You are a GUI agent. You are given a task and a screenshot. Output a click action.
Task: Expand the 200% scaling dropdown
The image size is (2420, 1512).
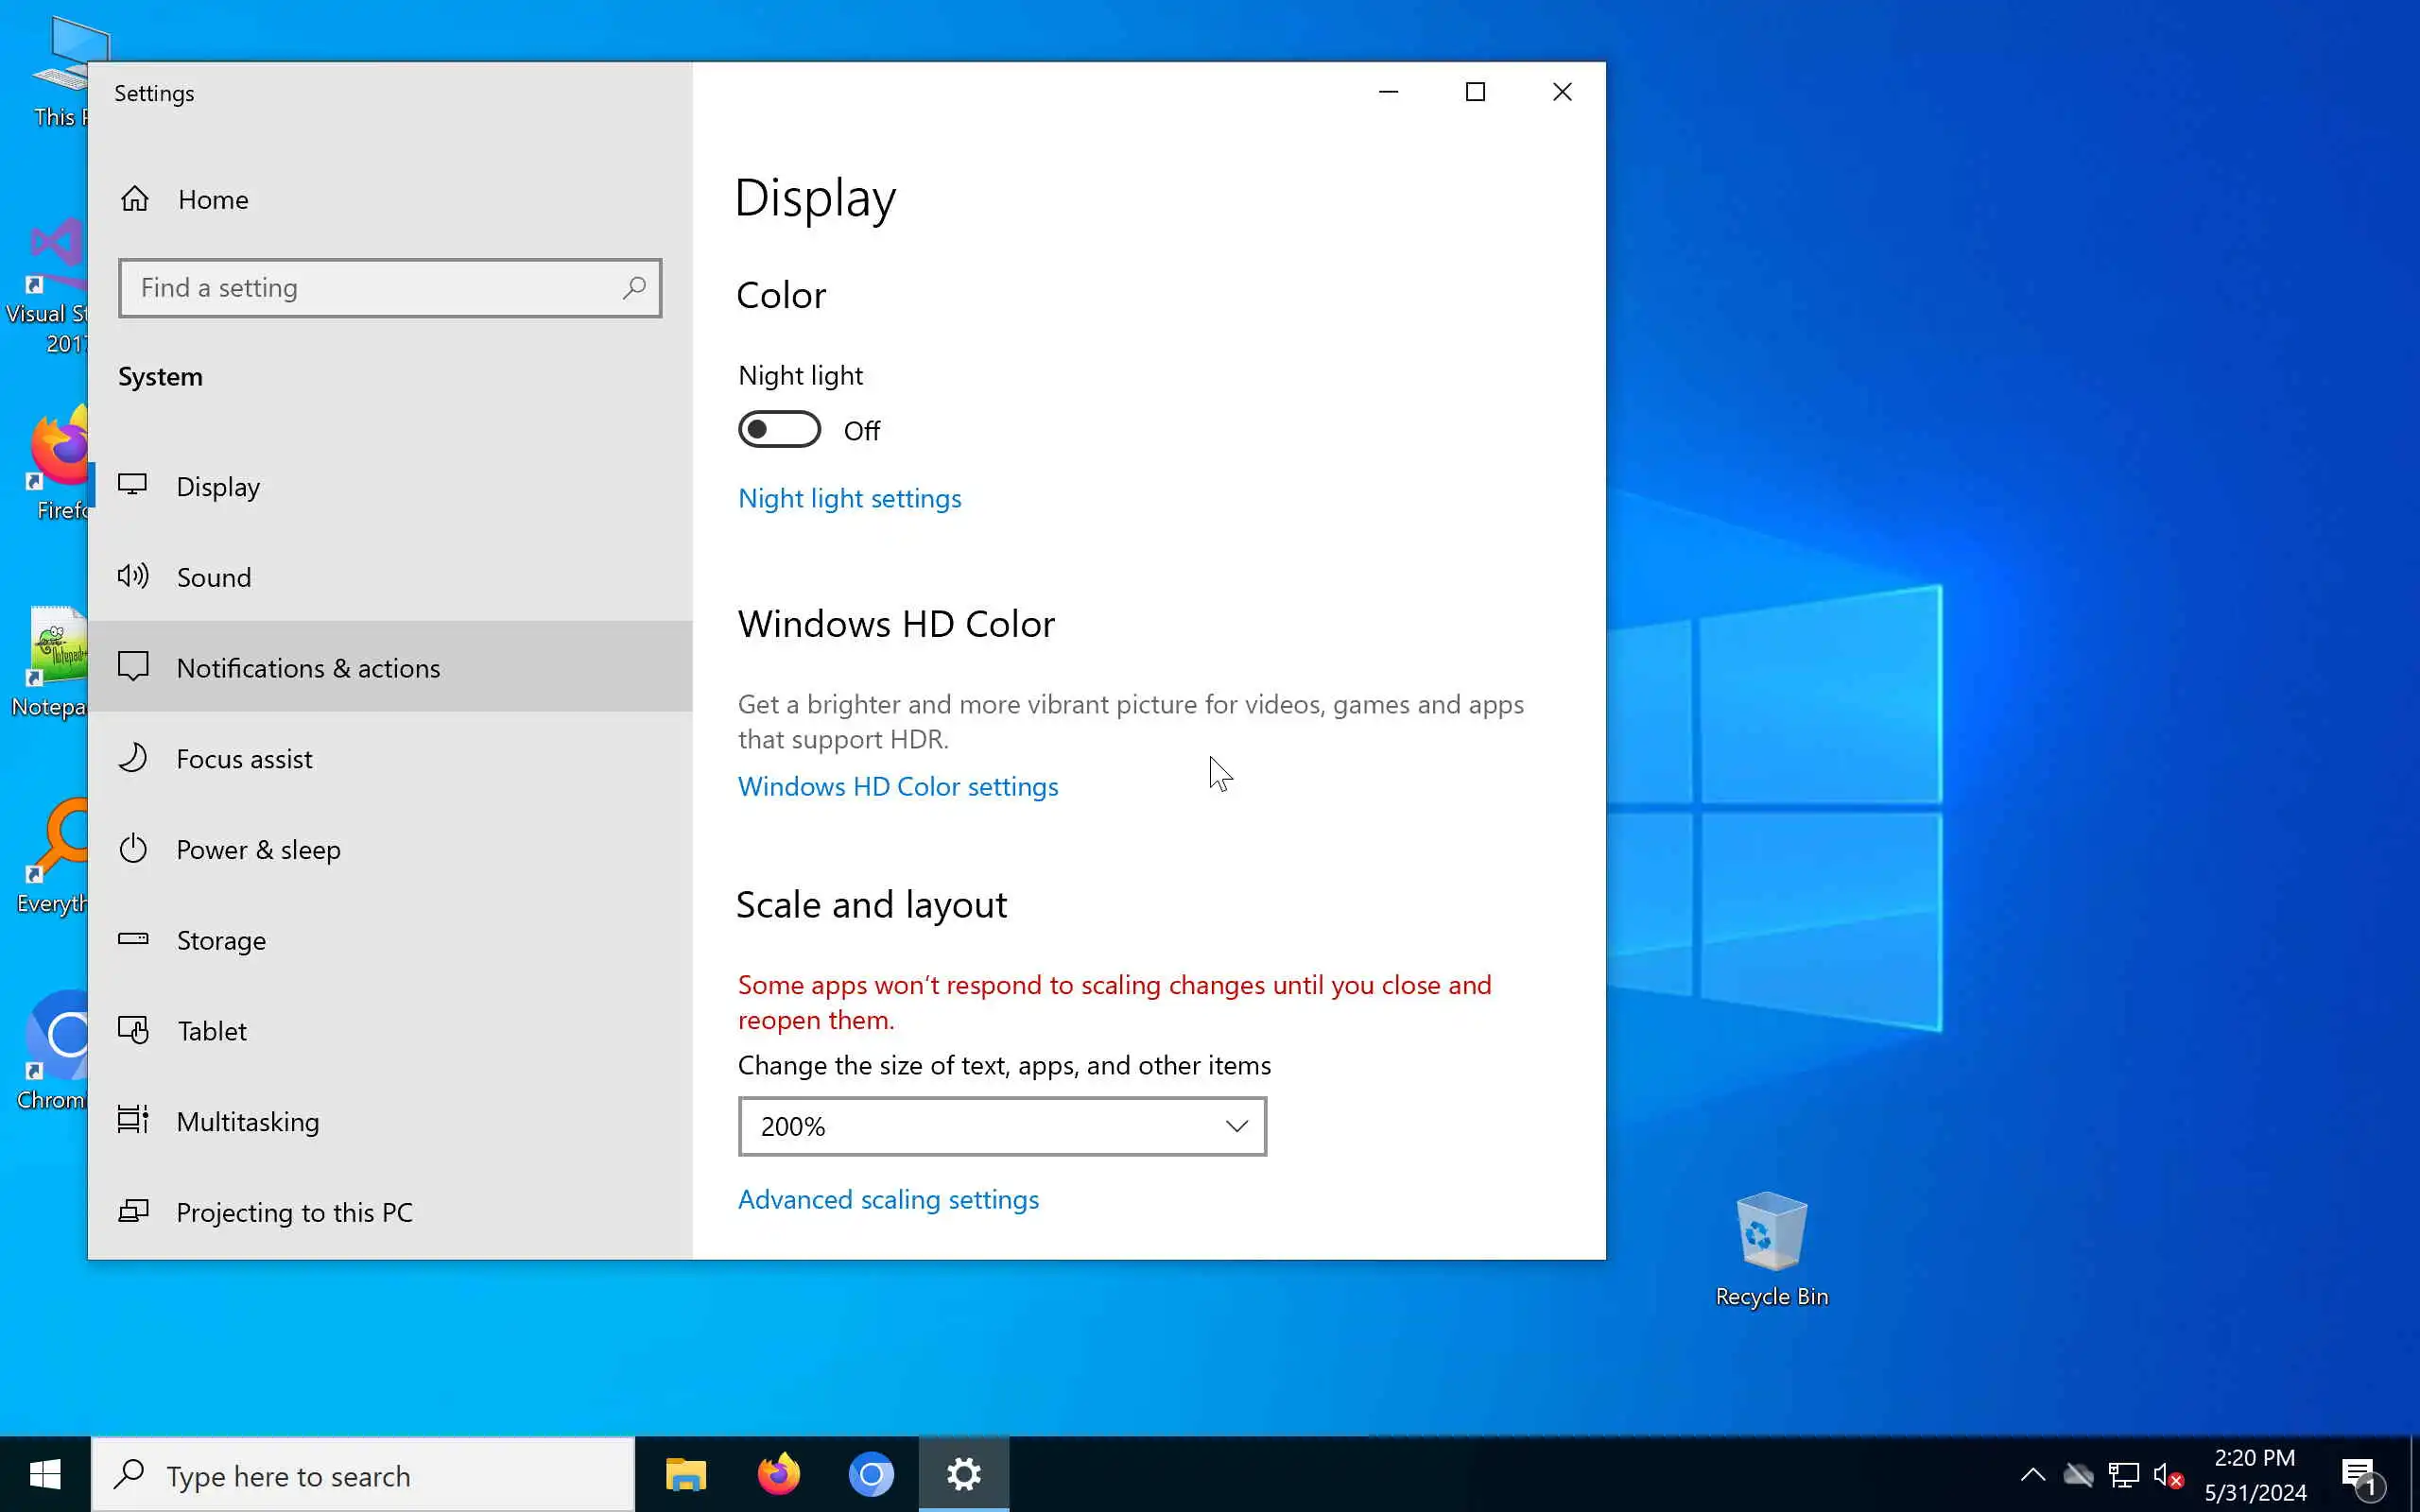[1001, 1126]
